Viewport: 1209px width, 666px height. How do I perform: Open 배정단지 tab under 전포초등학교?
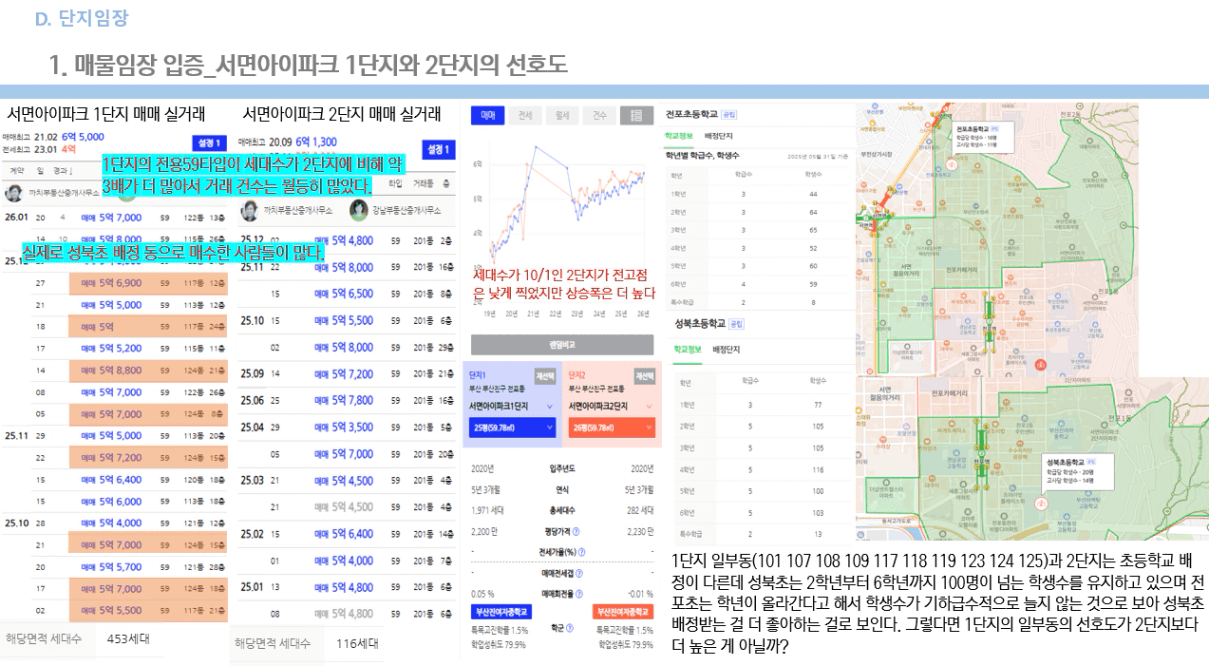[719, 134]
